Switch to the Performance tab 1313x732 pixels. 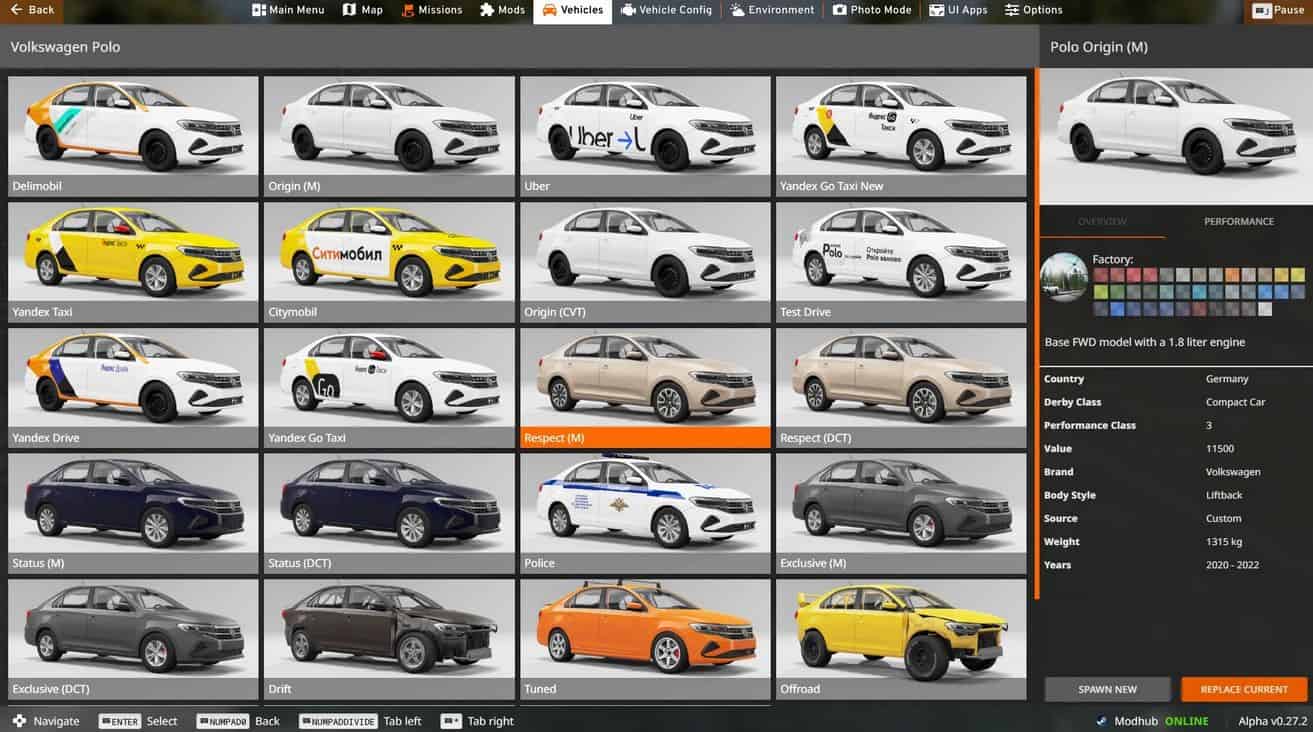1238,222
